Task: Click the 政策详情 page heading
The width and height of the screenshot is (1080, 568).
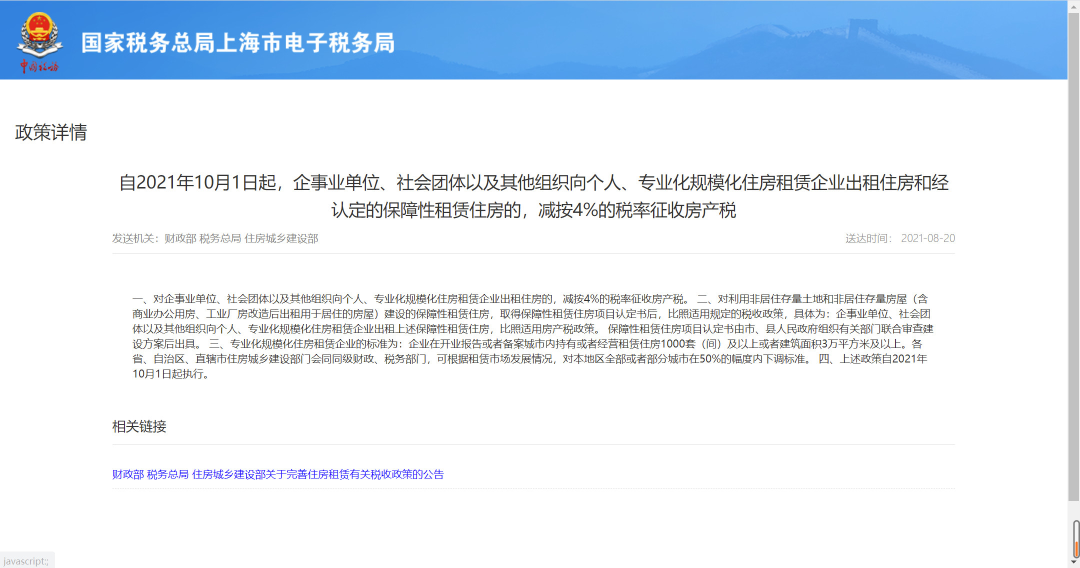Action: click(51, 133)
